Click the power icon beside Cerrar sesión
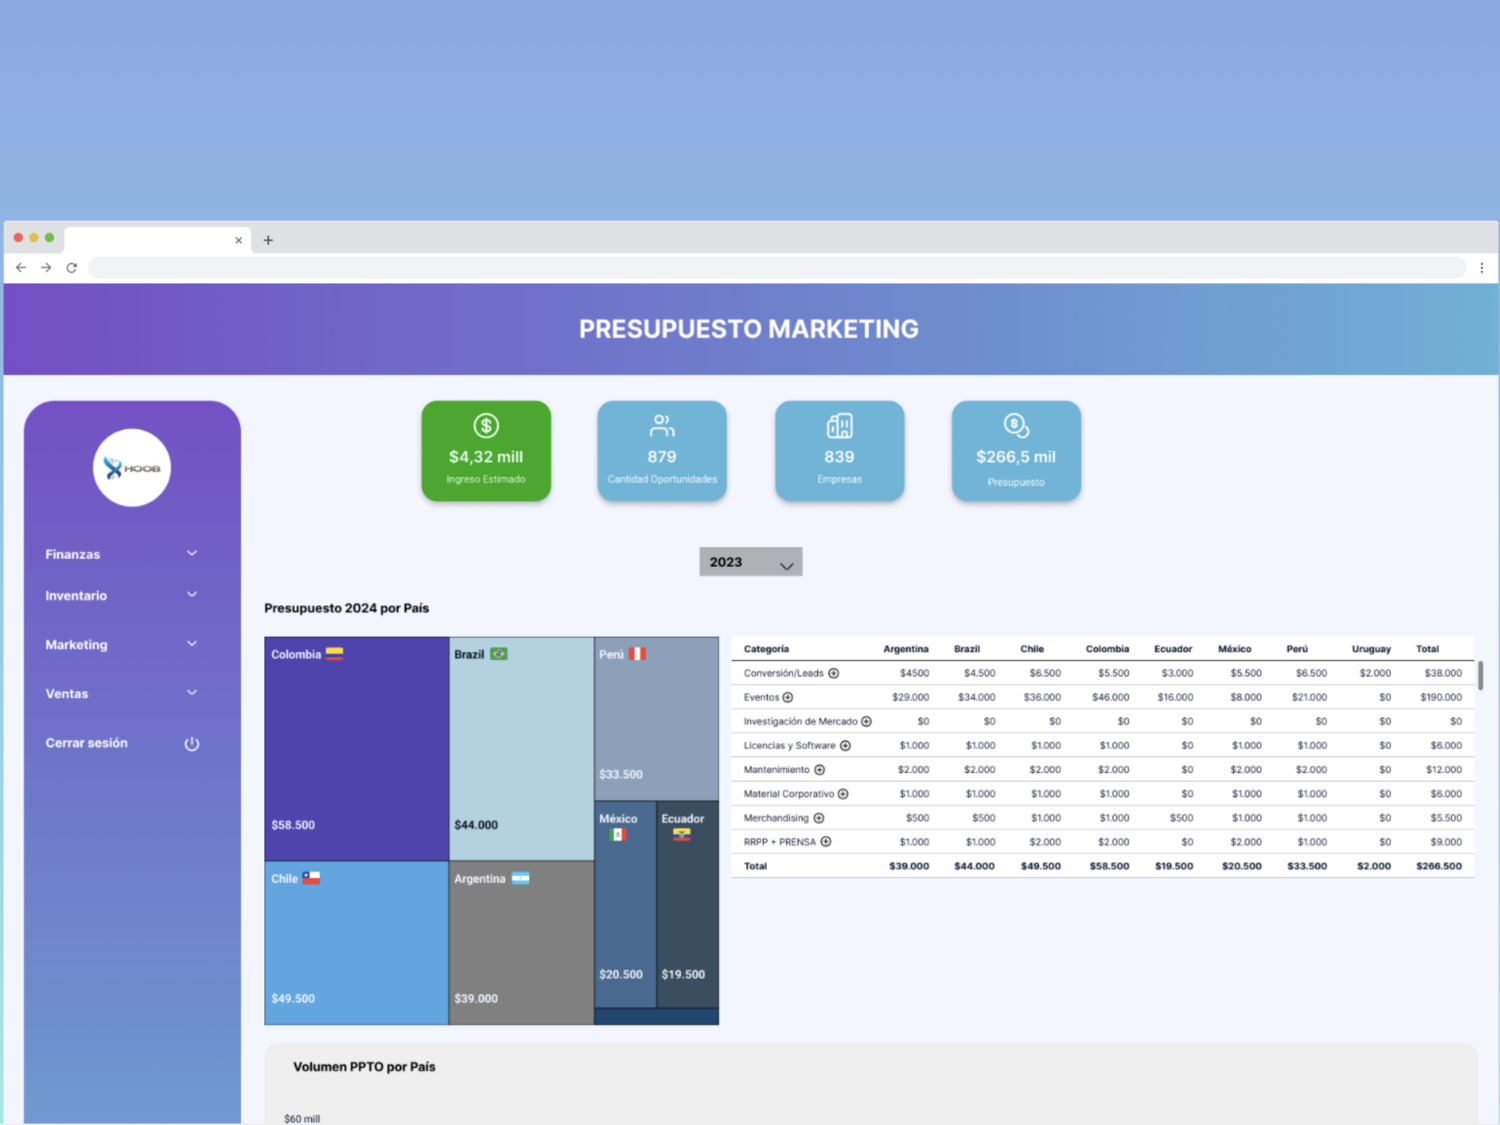Screen dimensions: 1500x1125 (x=192, y=744)
